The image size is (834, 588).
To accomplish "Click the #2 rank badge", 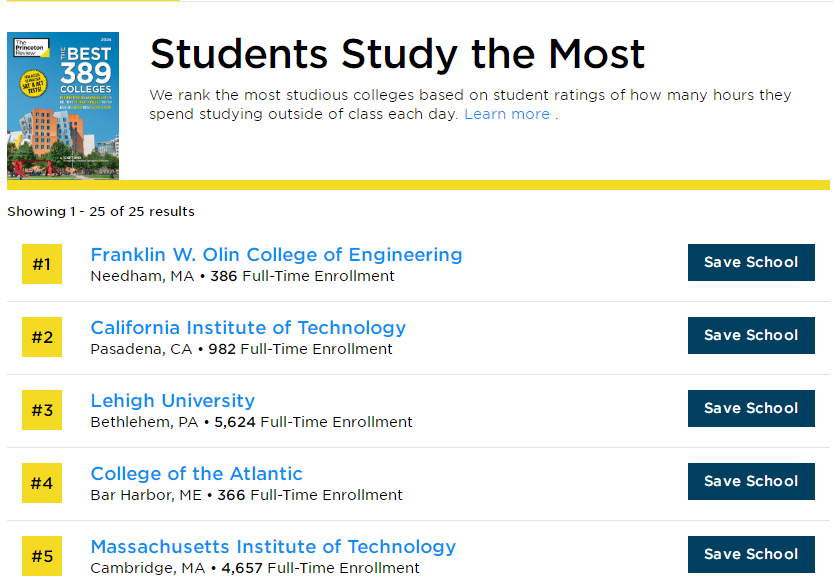I will (x=42, y=338).
